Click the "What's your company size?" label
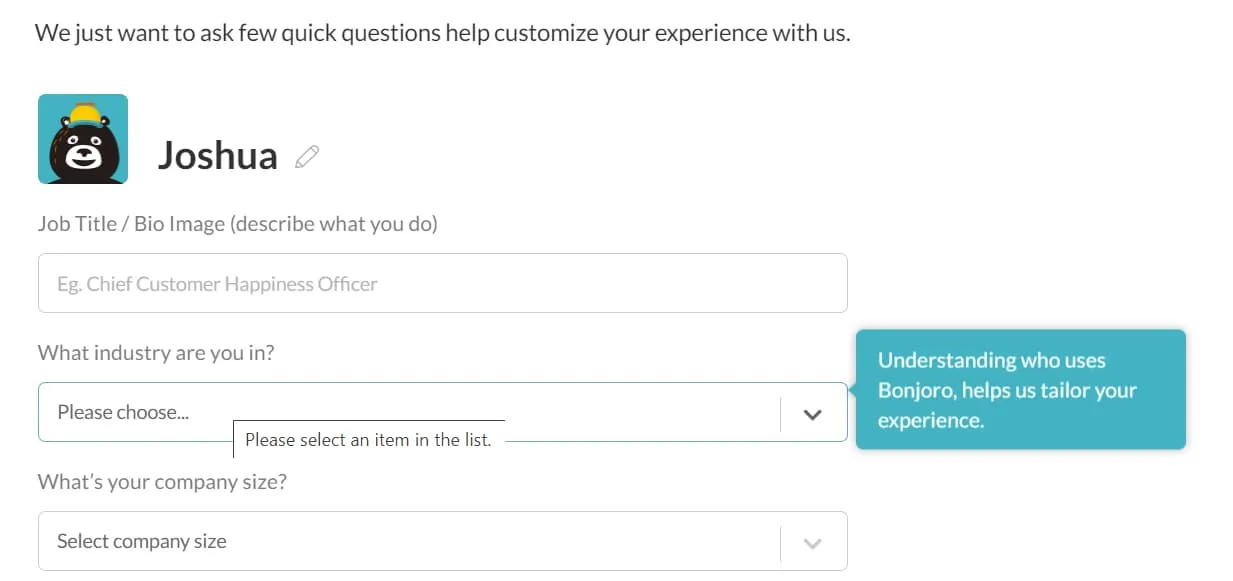 point(162,482)
